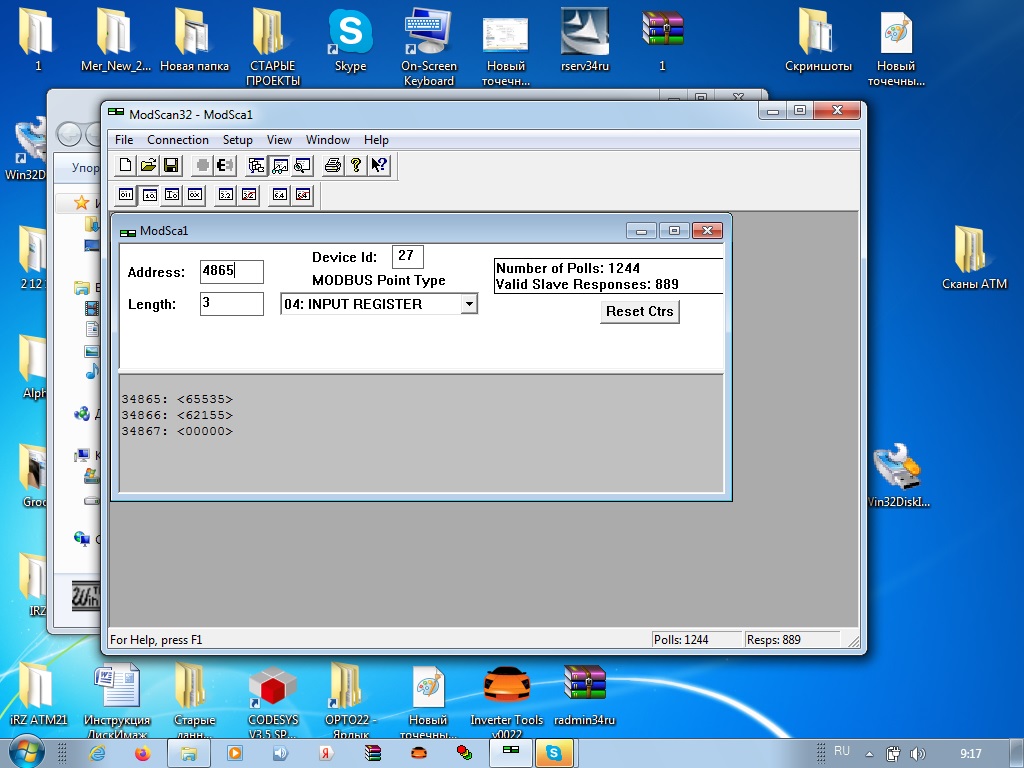Activate the context help arrow icon
1024x768 pixels.
tap(379, 165)
